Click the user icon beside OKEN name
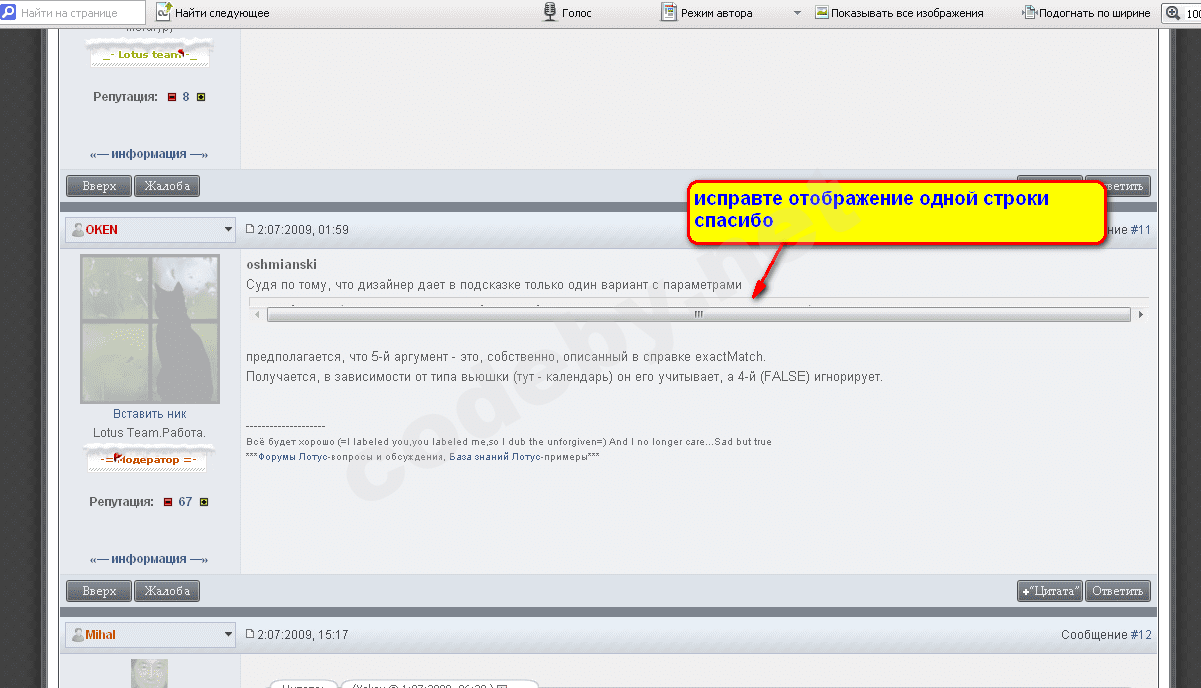1201x688 pixels. tap(78, 230)
